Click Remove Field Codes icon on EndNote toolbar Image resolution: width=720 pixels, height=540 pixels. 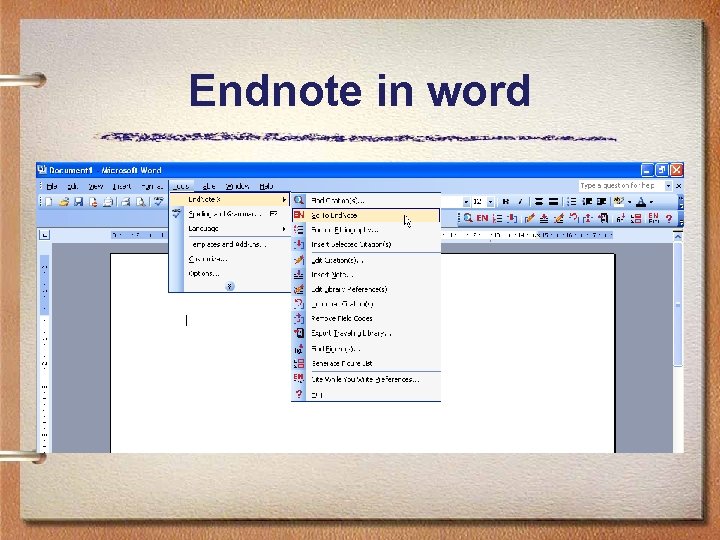[588, 218]
